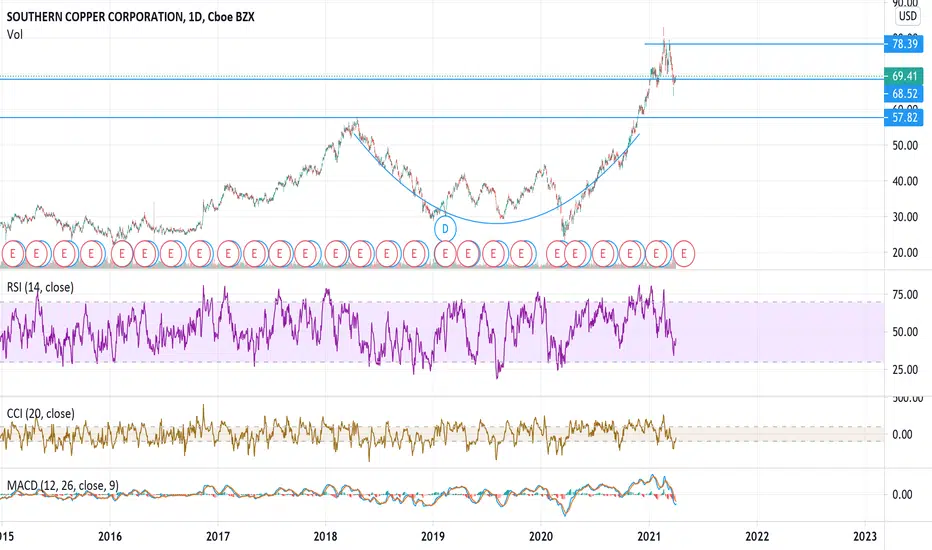
Task: Select the CCI (20, close) indicator label
Action: 40,413
